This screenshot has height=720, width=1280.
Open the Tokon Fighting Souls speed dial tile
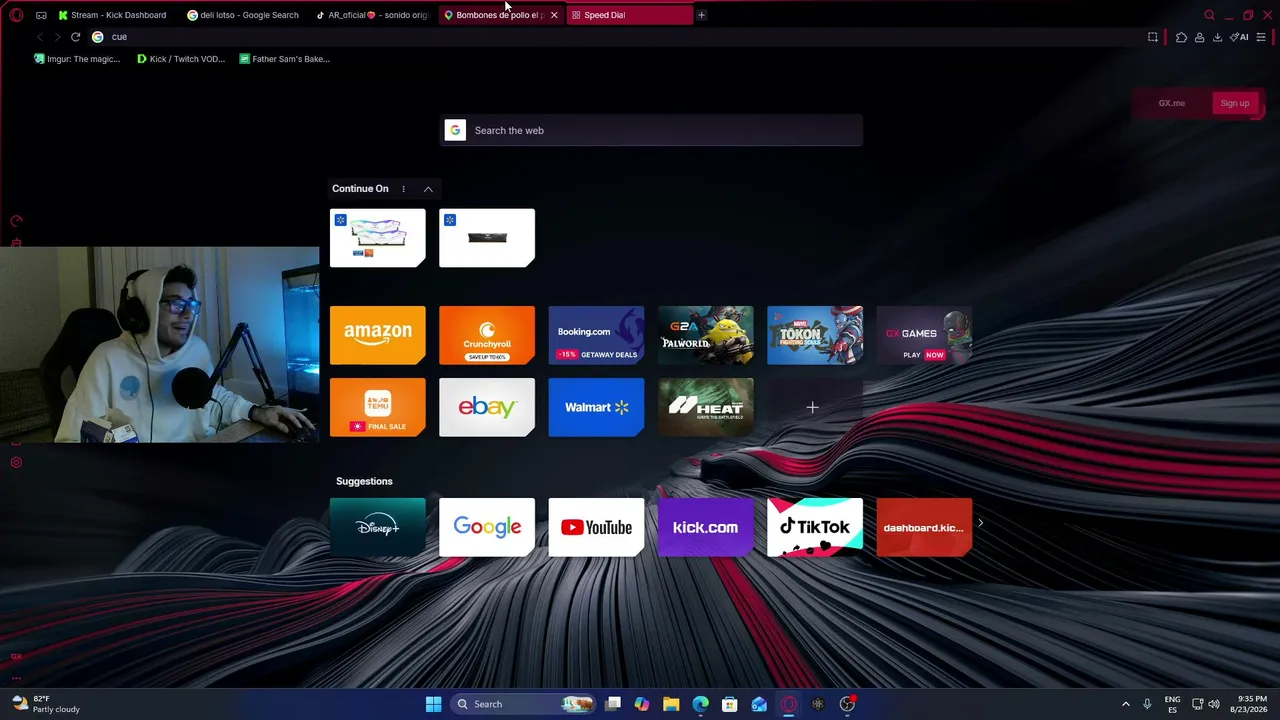pos(815,335)
